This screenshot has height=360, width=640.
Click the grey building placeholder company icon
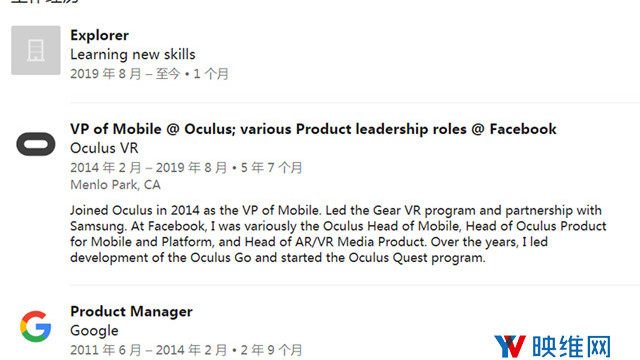[x=36, y=50]
